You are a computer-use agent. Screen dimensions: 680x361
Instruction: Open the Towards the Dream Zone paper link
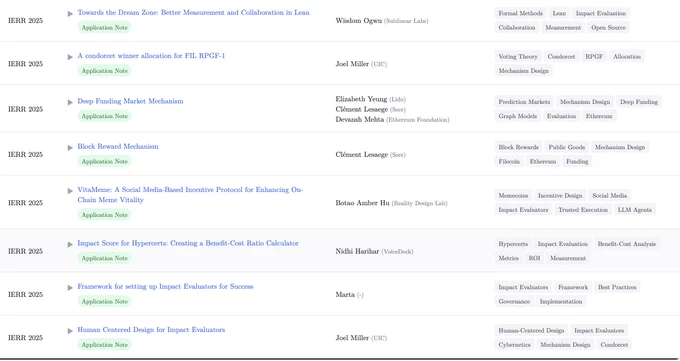coord(193,13)
